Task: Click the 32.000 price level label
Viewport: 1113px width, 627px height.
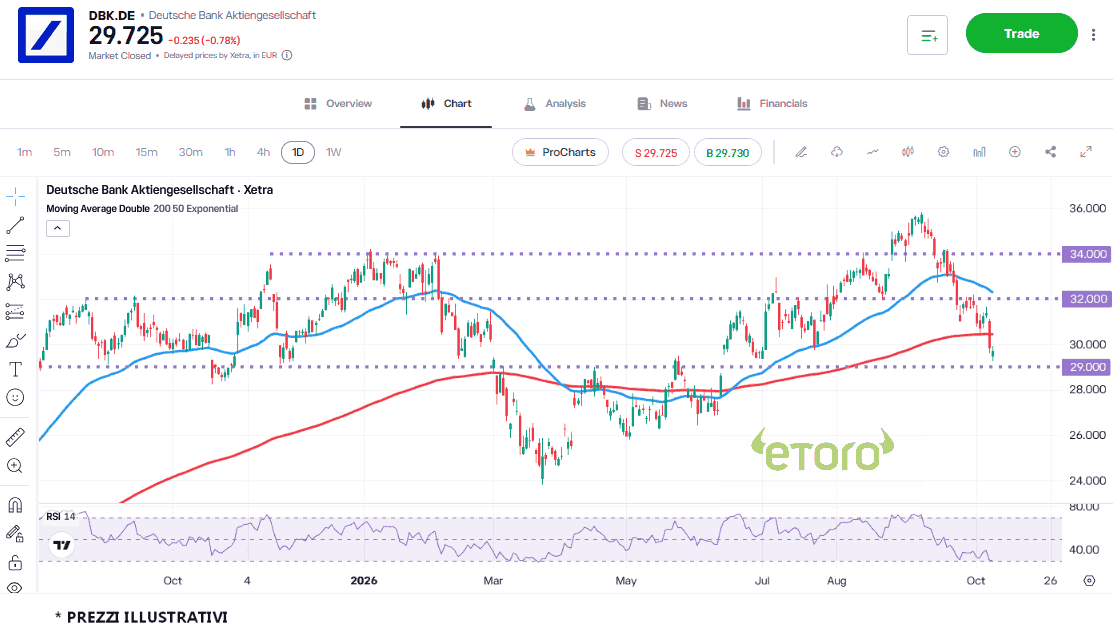Action: [1086, 299]
